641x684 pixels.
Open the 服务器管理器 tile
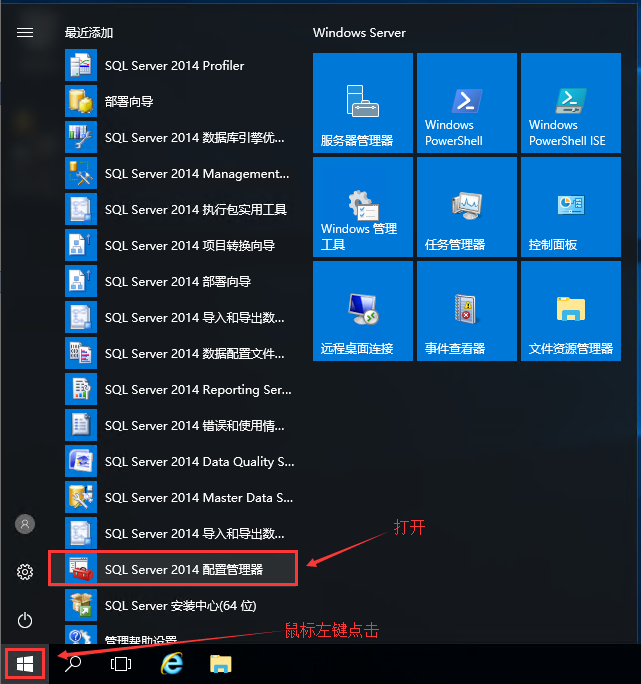(x=363, y=103)
